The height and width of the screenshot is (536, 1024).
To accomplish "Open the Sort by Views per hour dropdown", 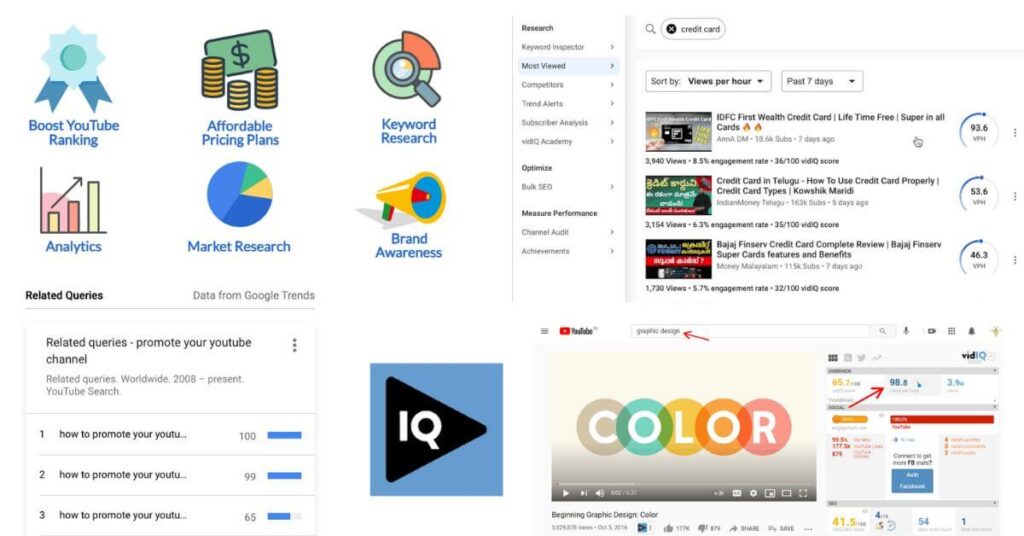I will 709,81.
